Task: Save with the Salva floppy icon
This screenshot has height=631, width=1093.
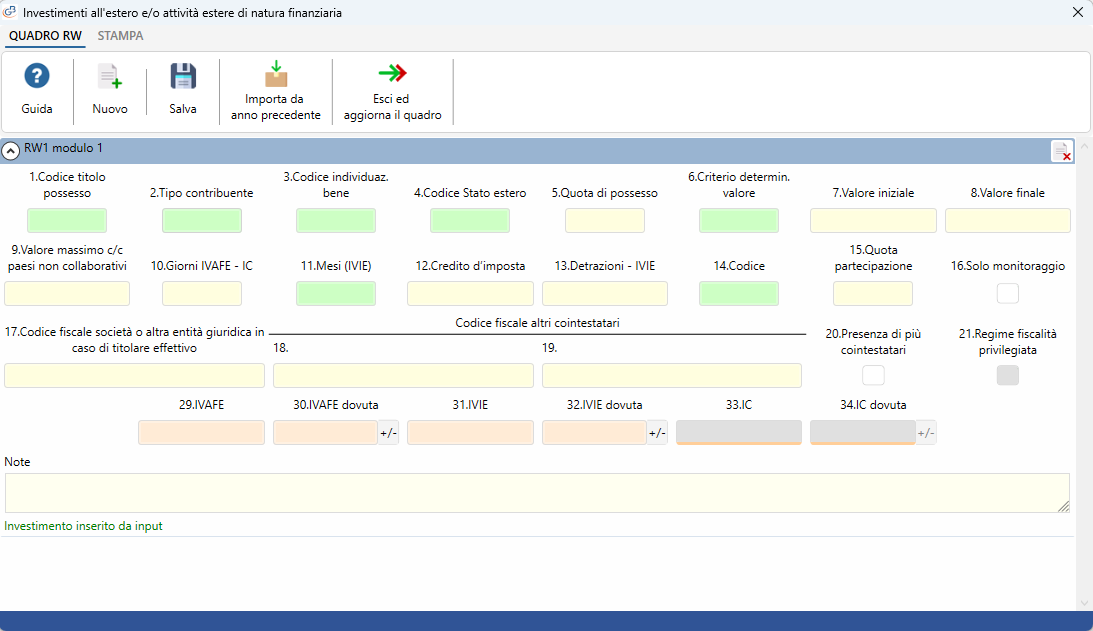Action: 183,77
